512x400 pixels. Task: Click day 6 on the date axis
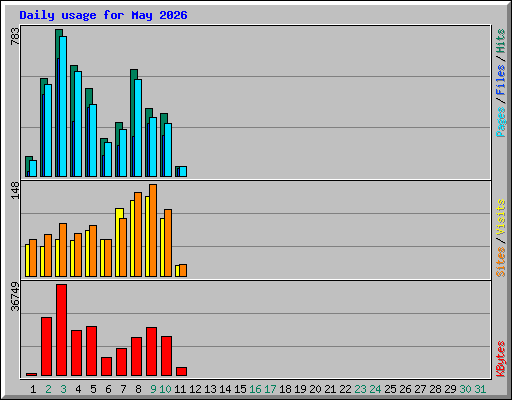(x=108, y=389)
